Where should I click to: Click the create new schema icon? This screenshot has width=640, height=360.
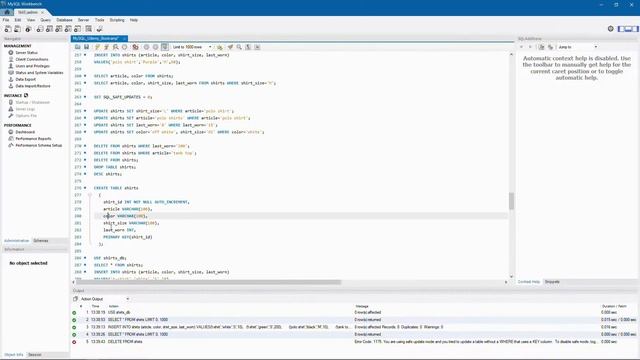point(40,29)
